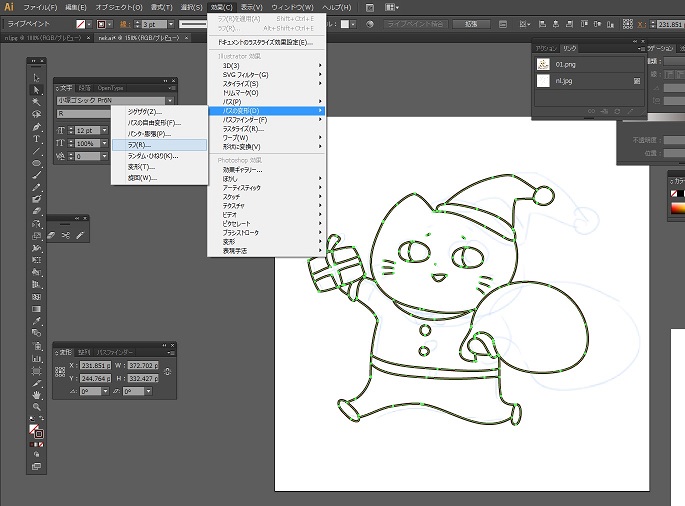685x506 pixels.
Task: Open the font family dropdown
Action: pyautogui.click(x=170, y=101)
